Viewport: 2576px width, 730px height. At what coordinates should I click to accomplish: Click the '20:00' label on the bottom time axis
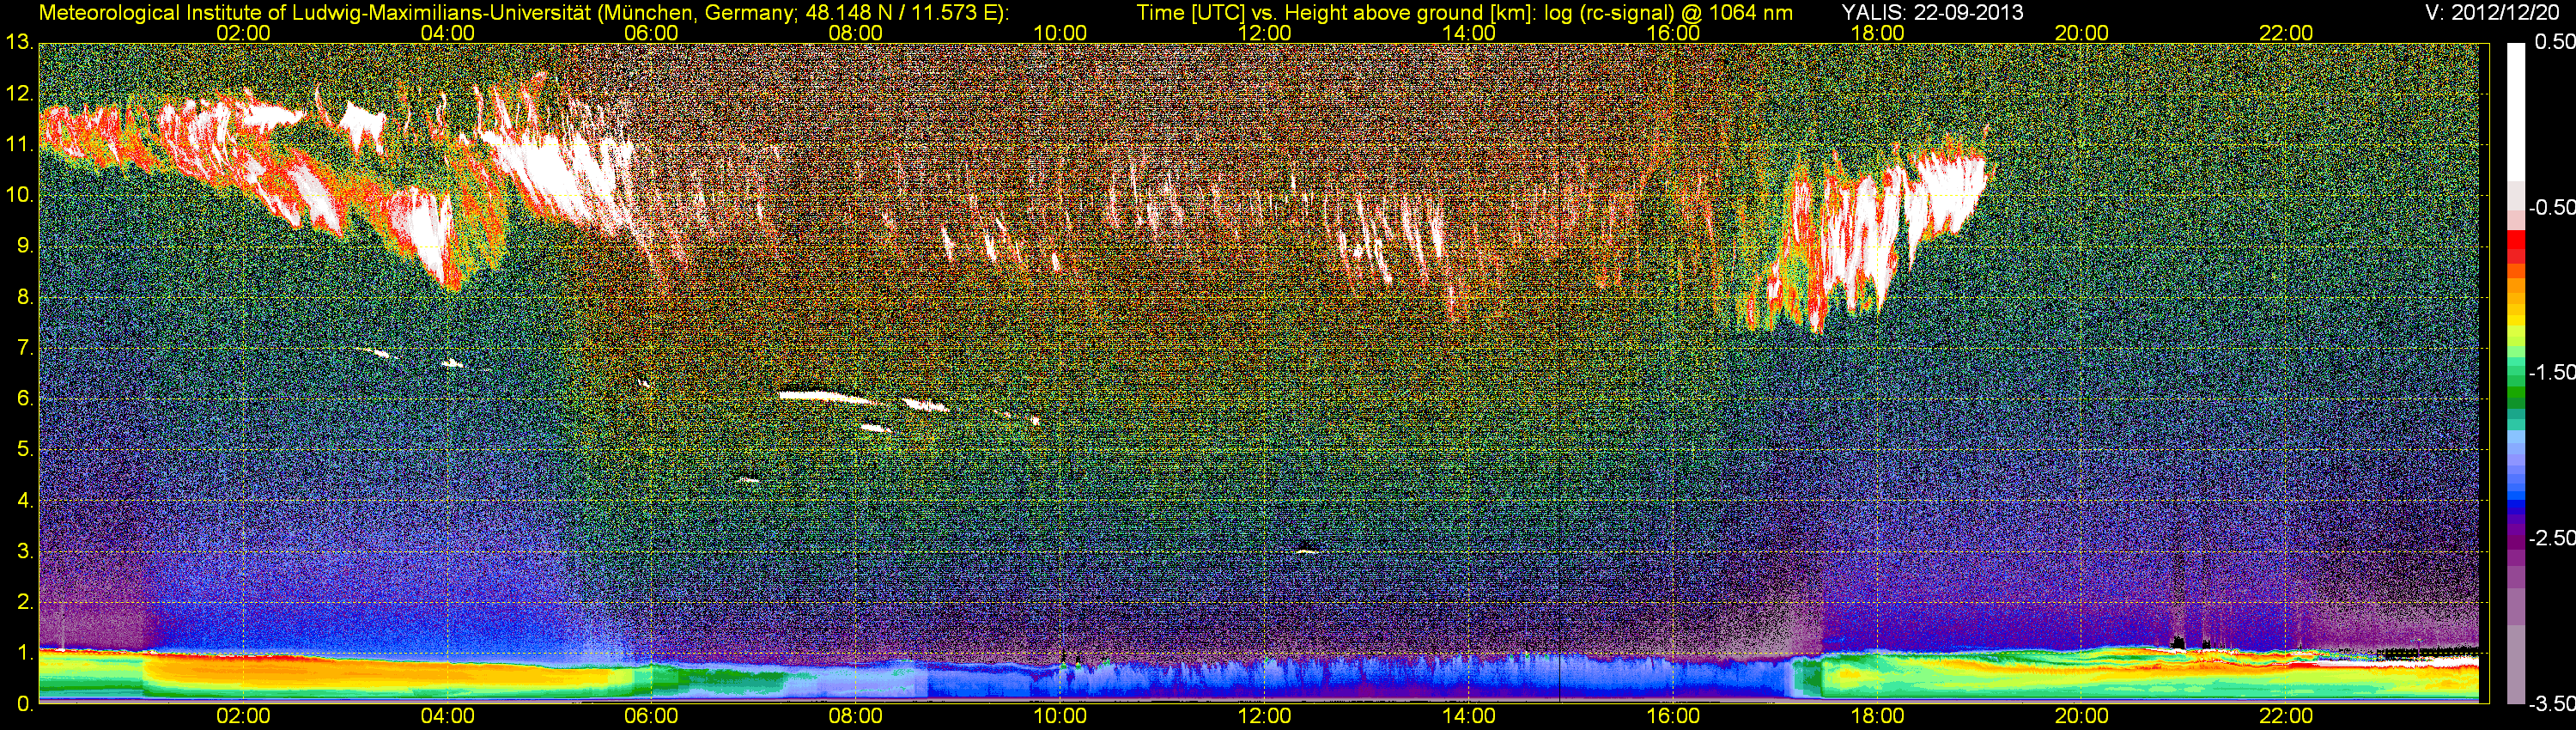[2082, 716]
